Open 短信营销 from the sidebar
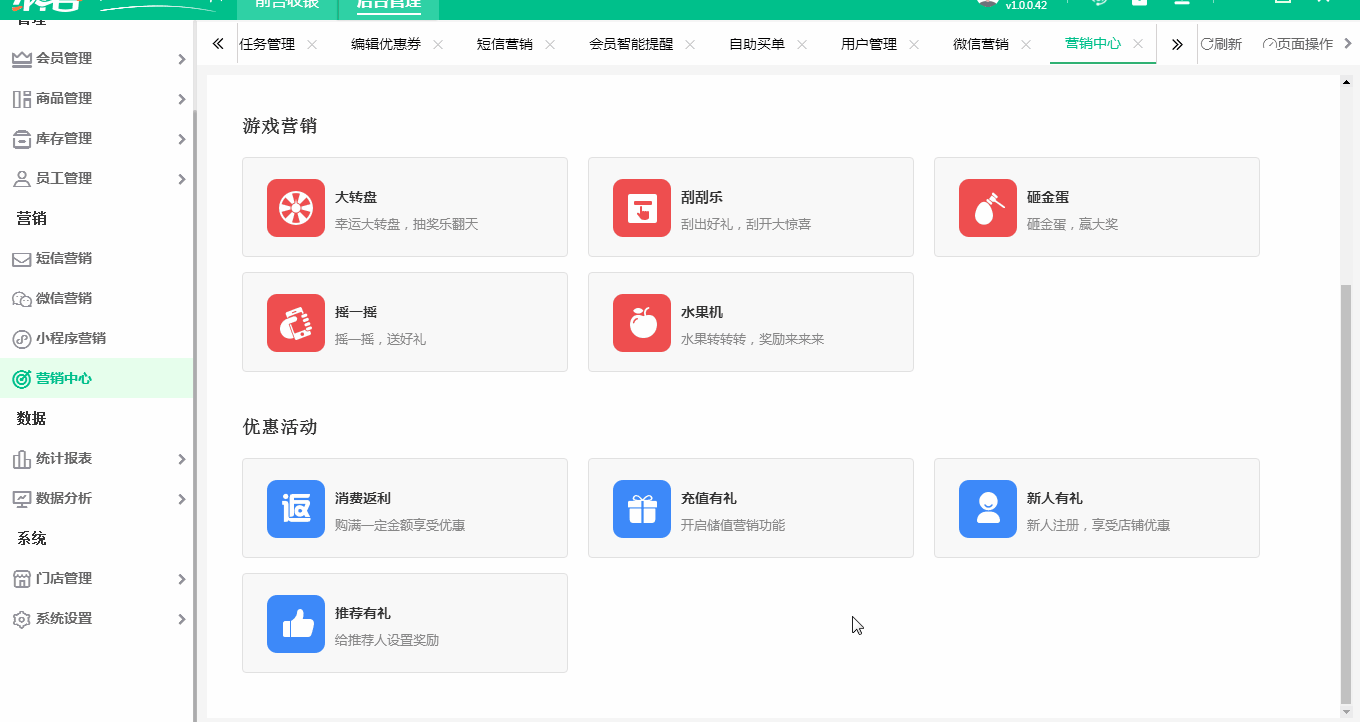The image size is (1360, 722). [62, 258]
